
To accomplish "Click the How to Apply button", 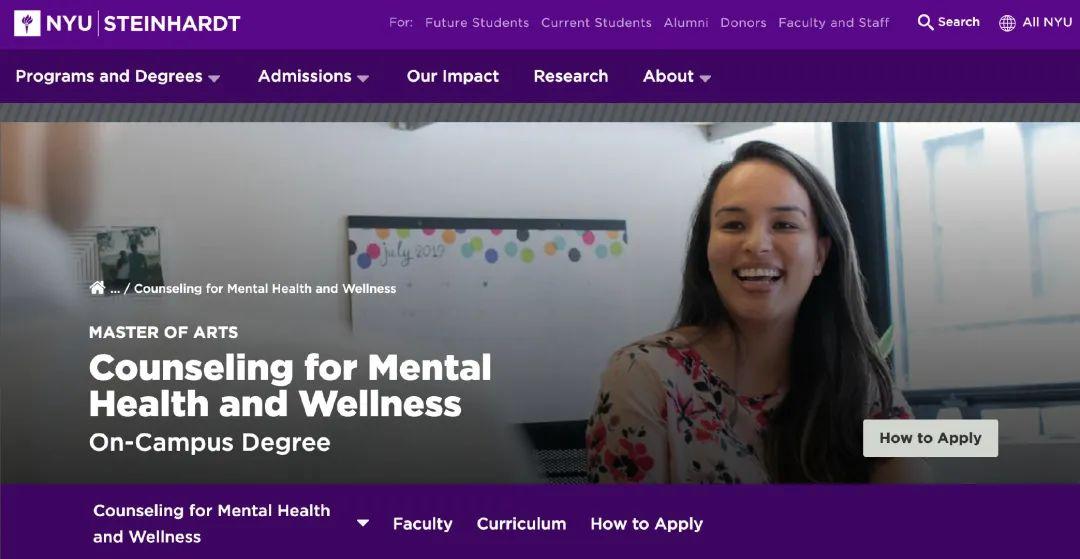I will 930,438.
